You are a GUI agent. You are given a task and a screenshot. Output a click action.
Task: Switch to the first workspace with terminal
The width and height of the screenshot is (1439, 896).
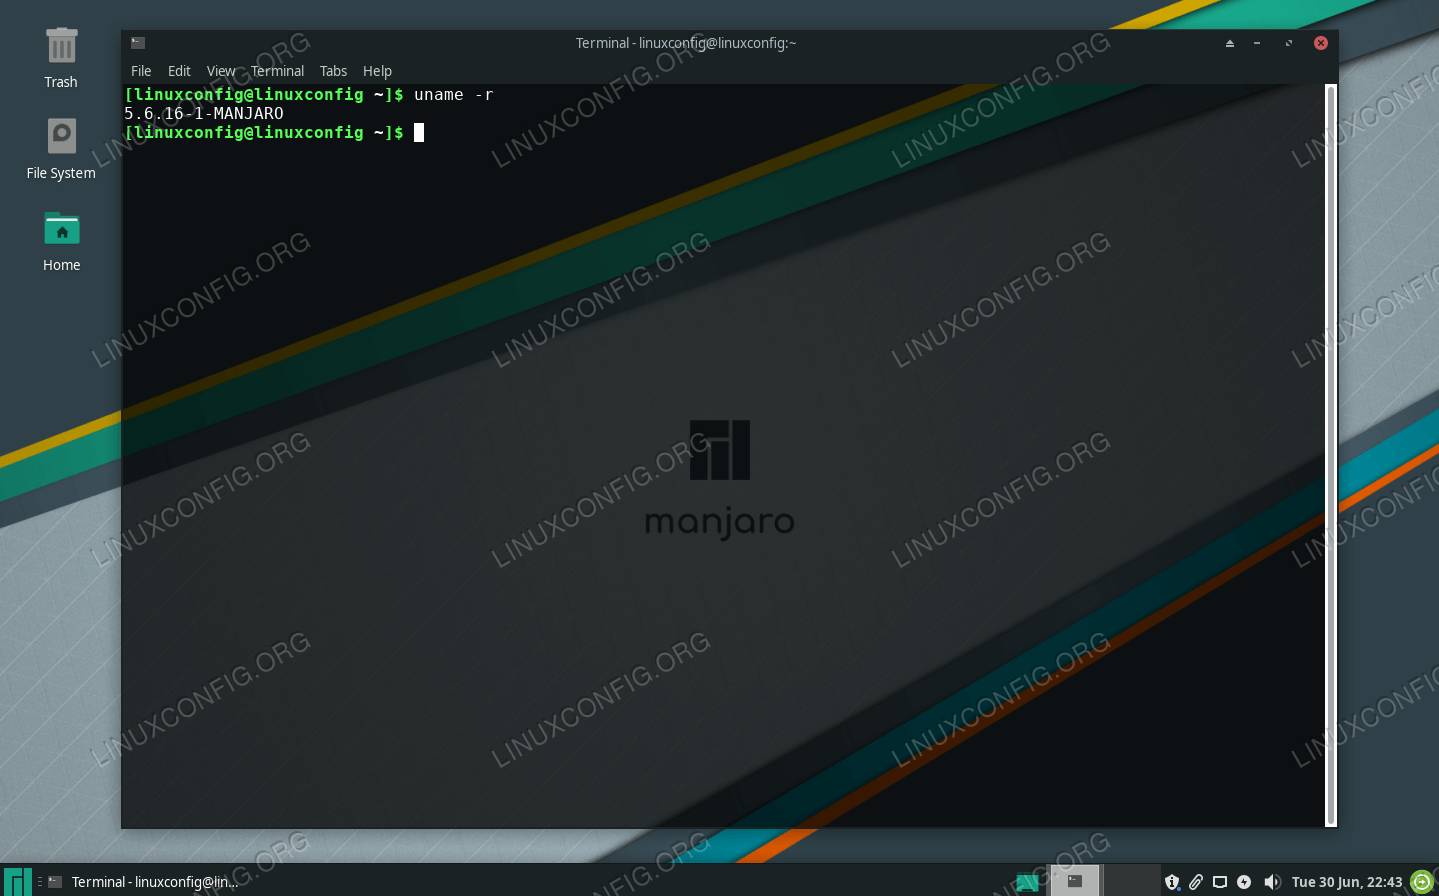pyautogui.click(x=1075, y=881)
